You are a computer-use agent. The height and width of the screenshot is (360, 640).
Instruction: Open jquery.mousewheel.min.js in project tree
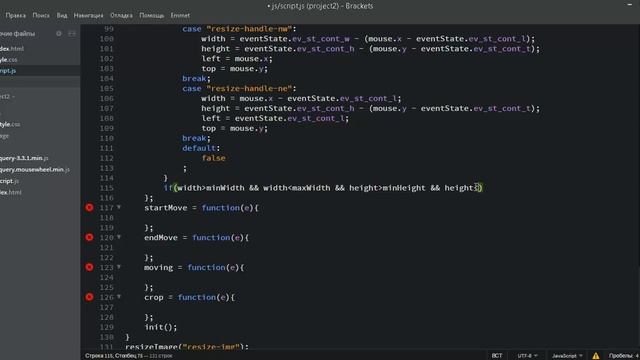[x=35, y=169]
